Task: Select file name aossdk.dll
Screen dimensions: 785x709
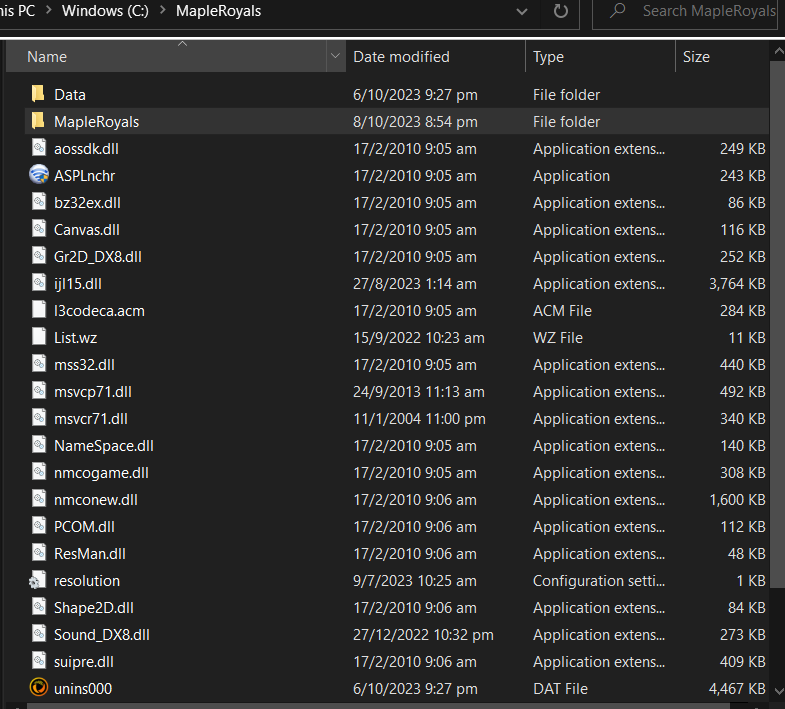Action: pyautogui.click(x=86, y=148)
